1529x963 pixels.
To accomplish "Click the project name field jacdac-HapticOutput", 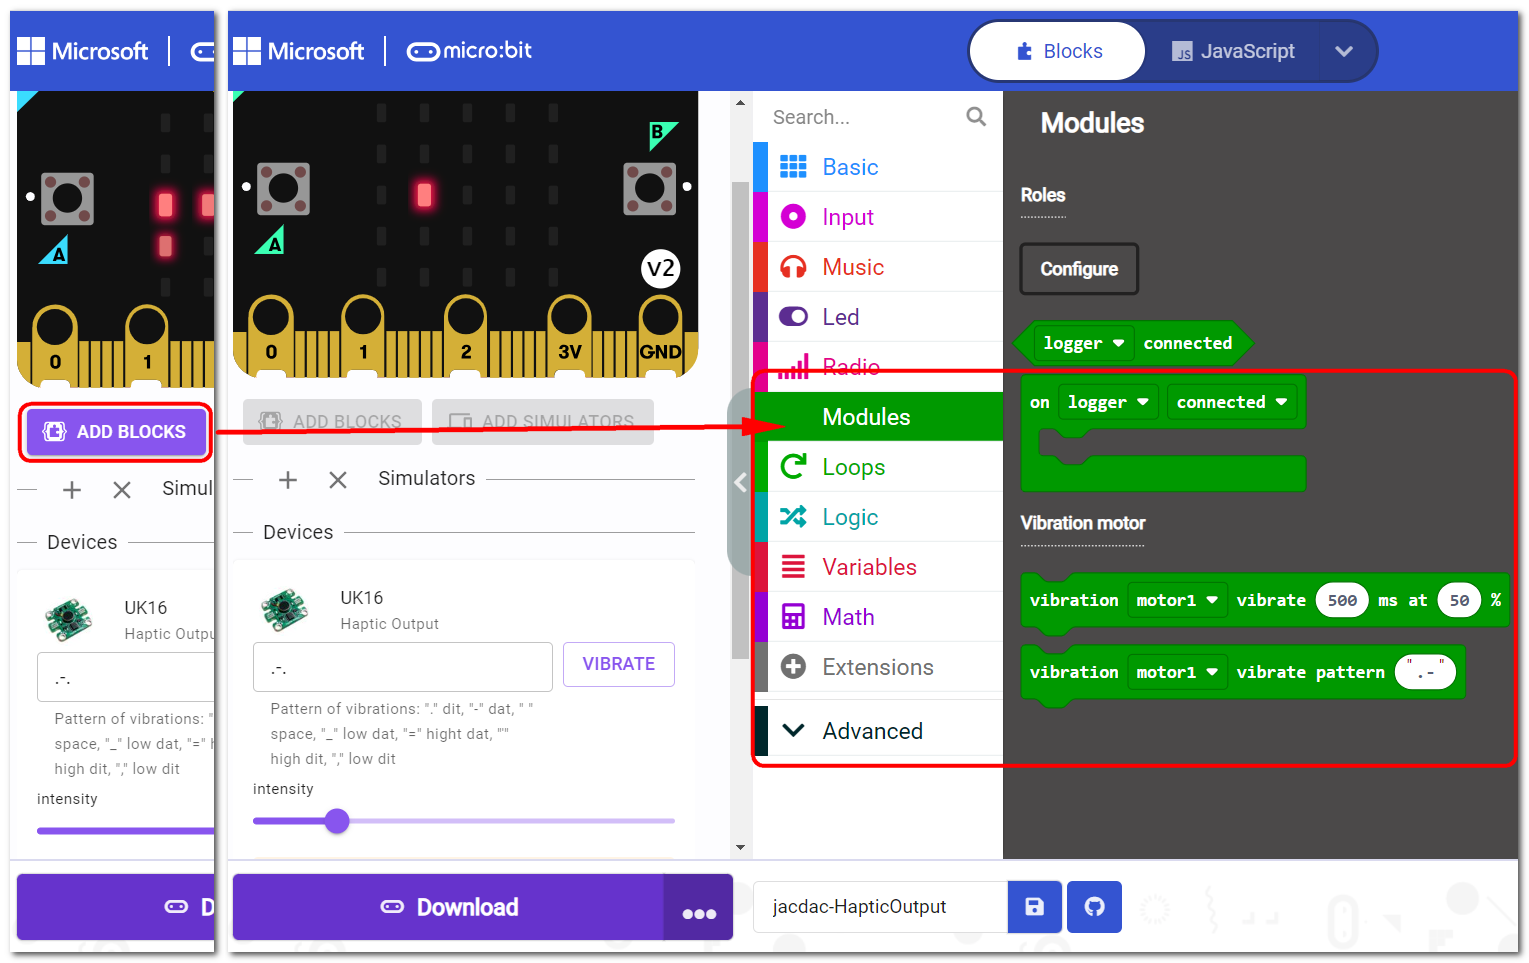I will pos(878,906).
